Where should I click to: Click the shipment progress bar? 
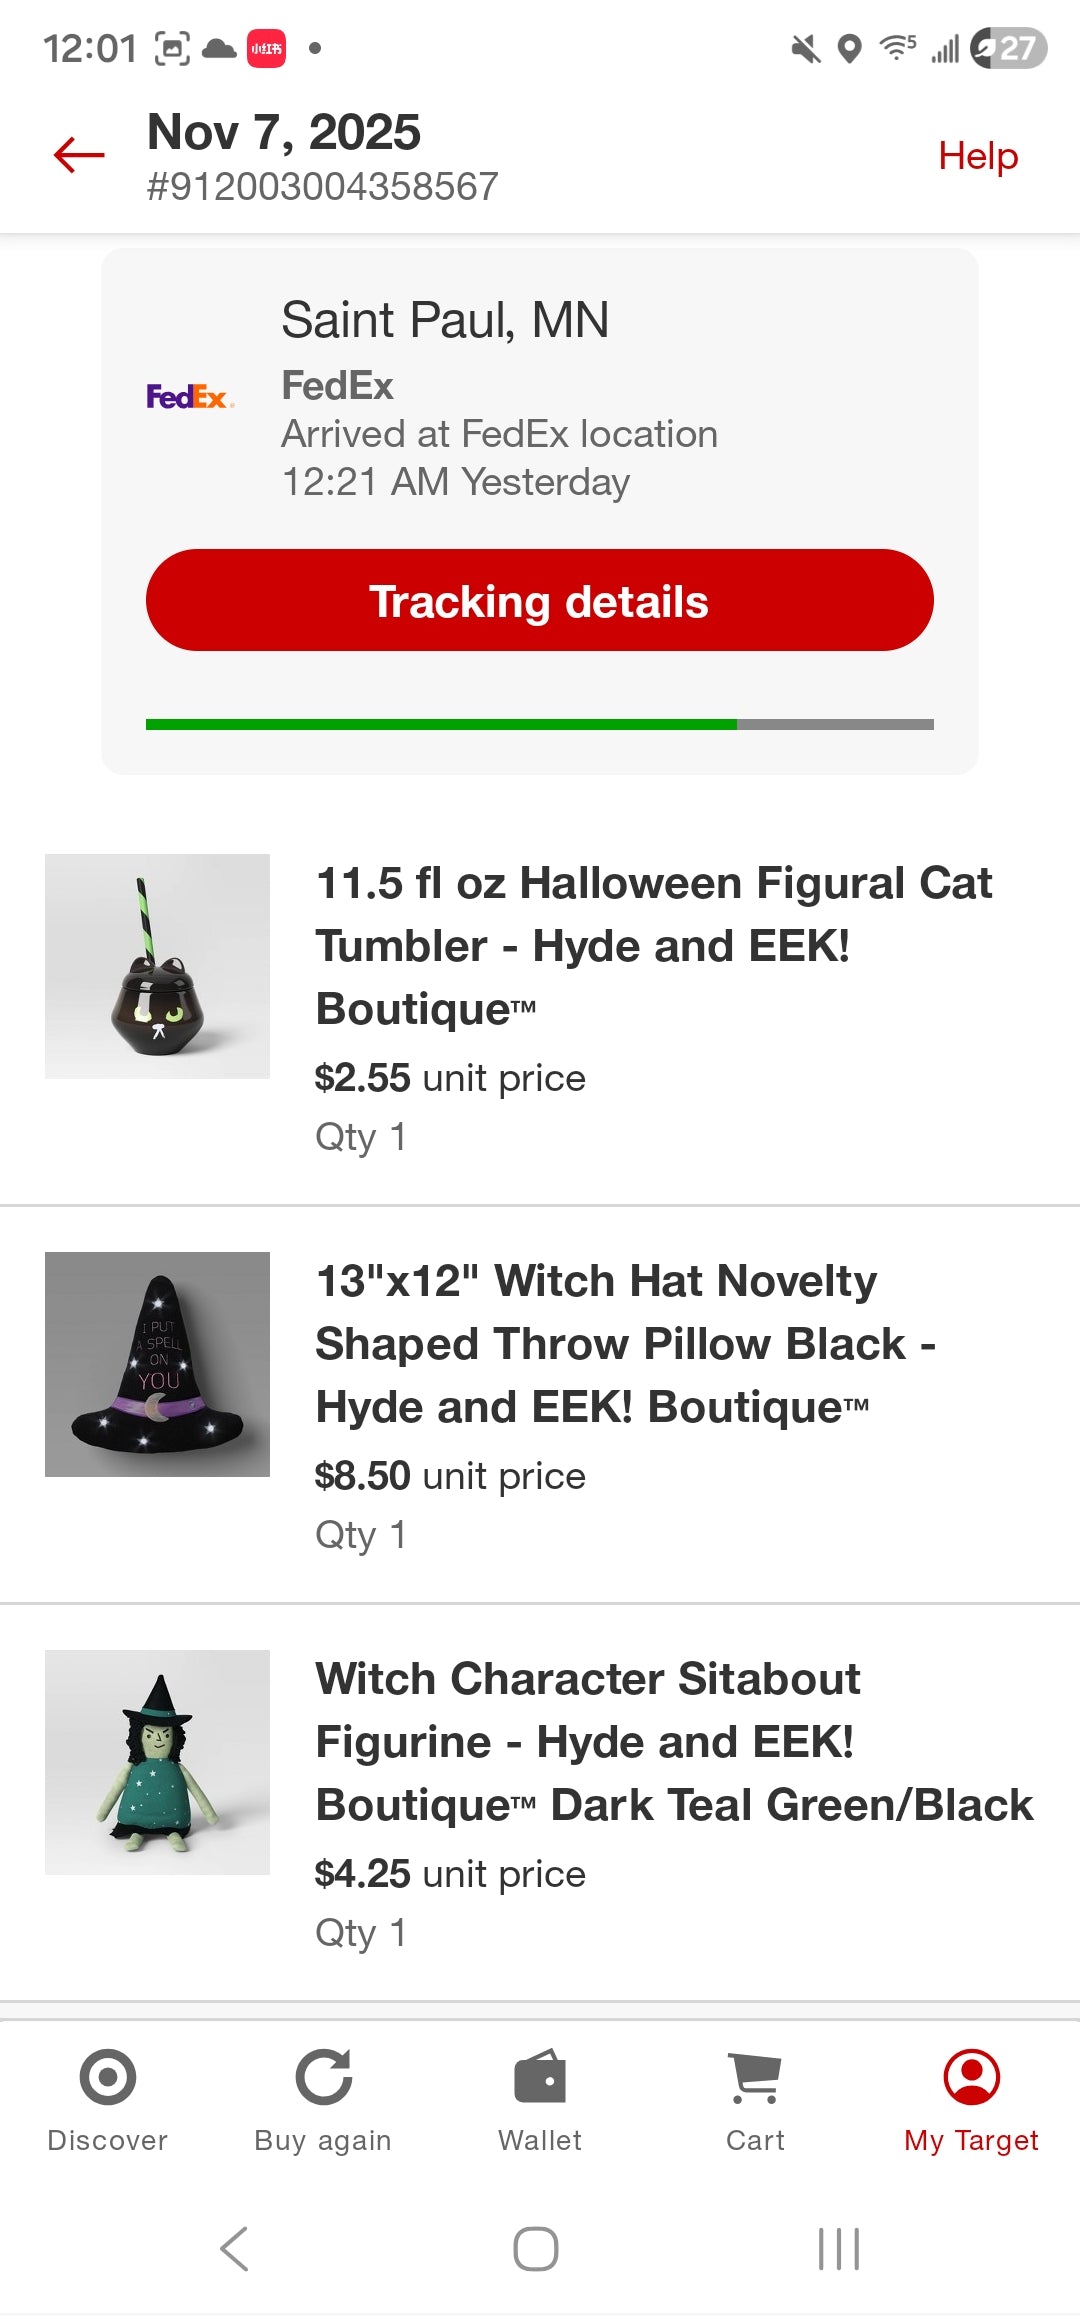tap(539, 724)
